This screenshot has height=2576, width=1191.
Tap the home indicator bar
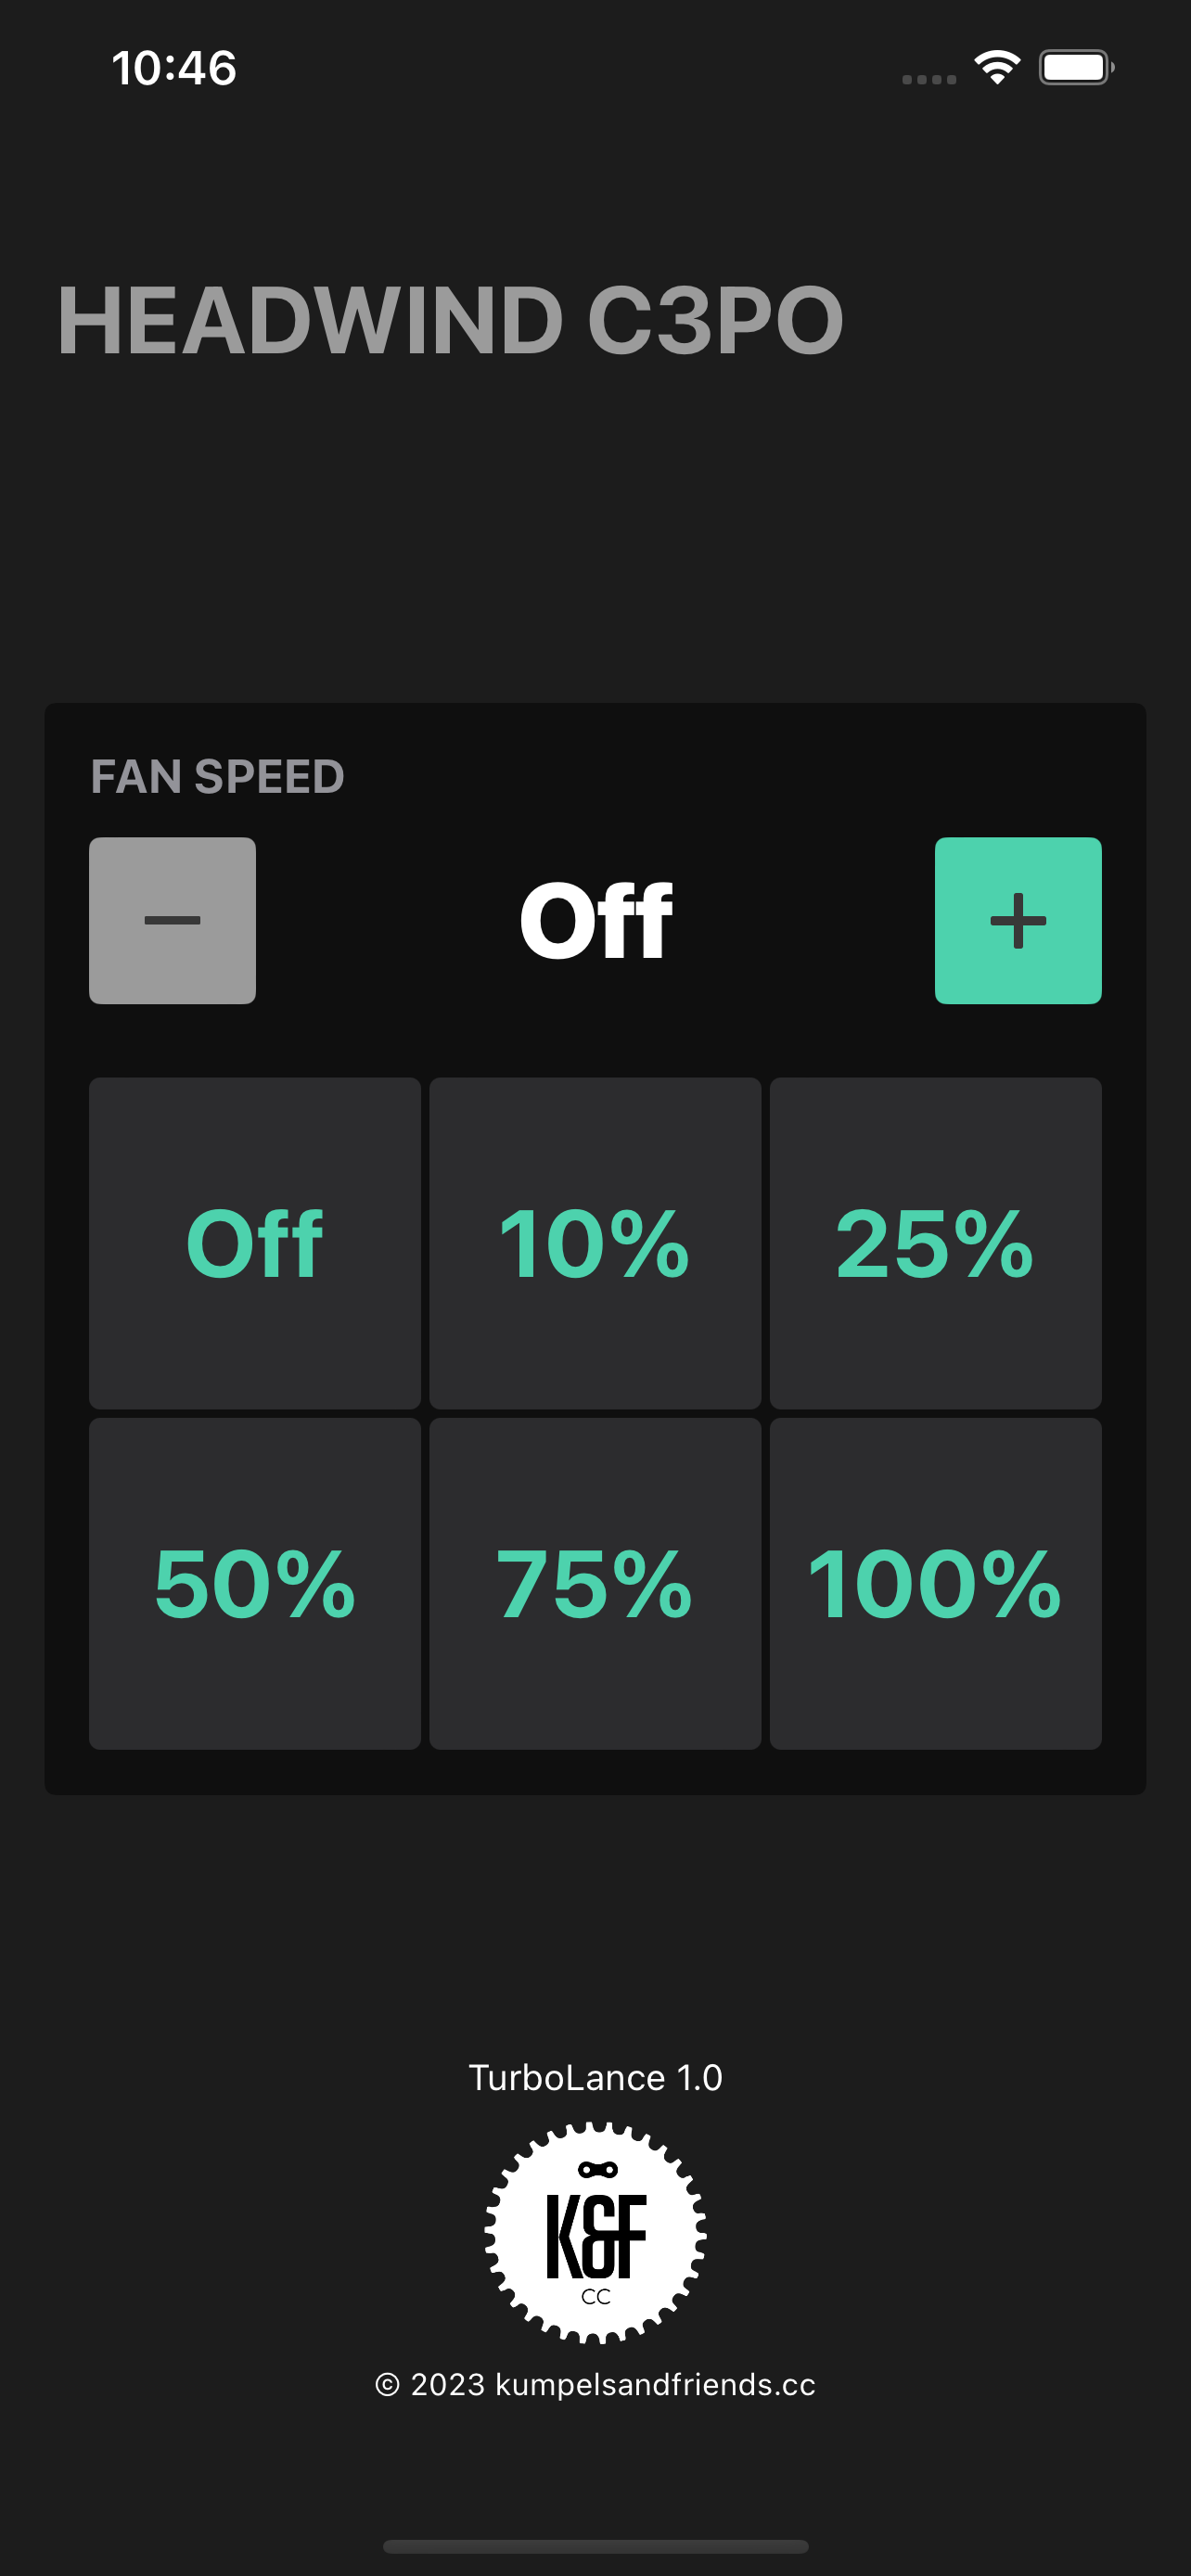[x=596, y=2546]
